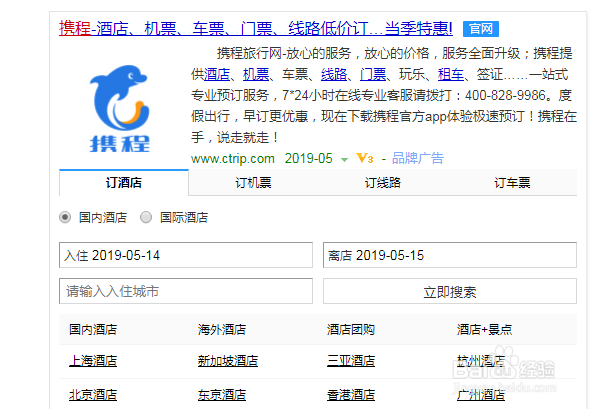Click the 品牌广告 label link
This screenshot has width=590, height=409.
(418, 158)
